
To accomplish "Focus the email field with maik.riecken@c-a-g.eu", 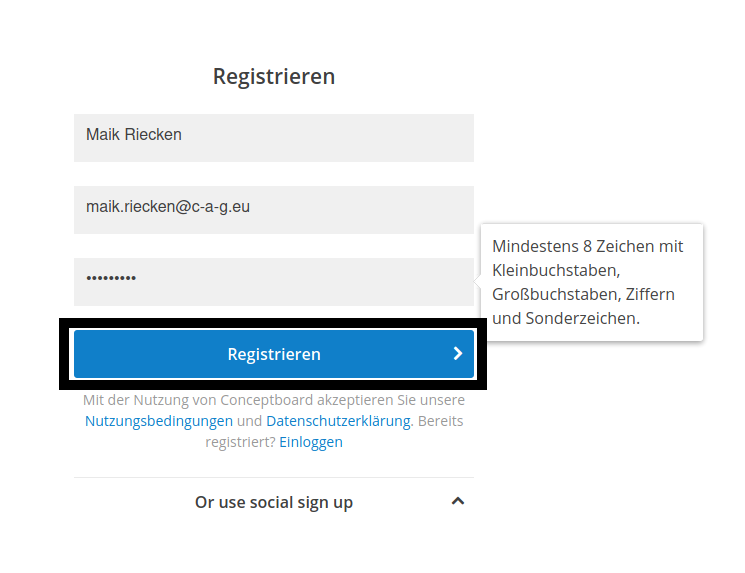I will [274, 210].
